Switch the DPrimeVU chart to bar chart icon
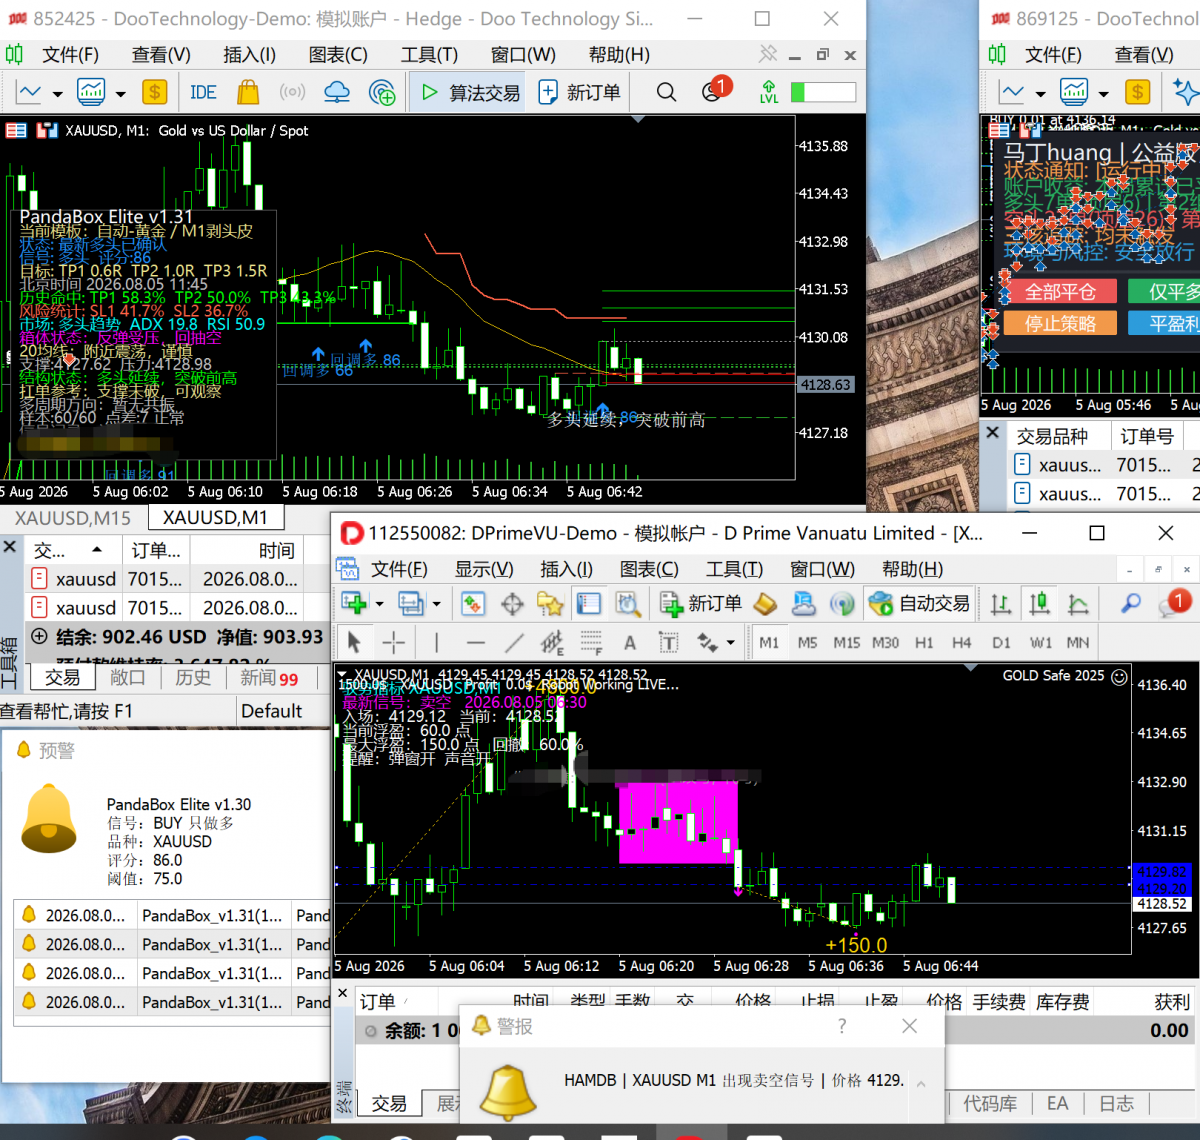 point(1001,603)
